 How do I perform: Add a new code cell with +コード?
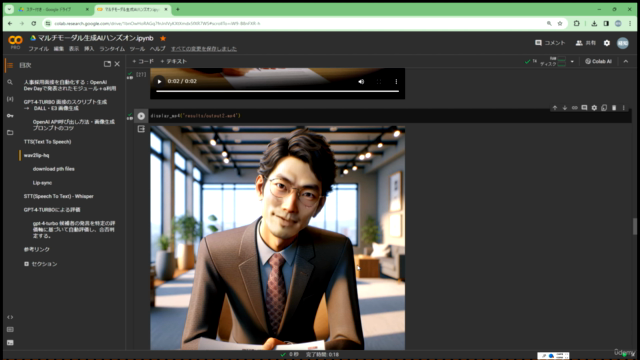143,61
